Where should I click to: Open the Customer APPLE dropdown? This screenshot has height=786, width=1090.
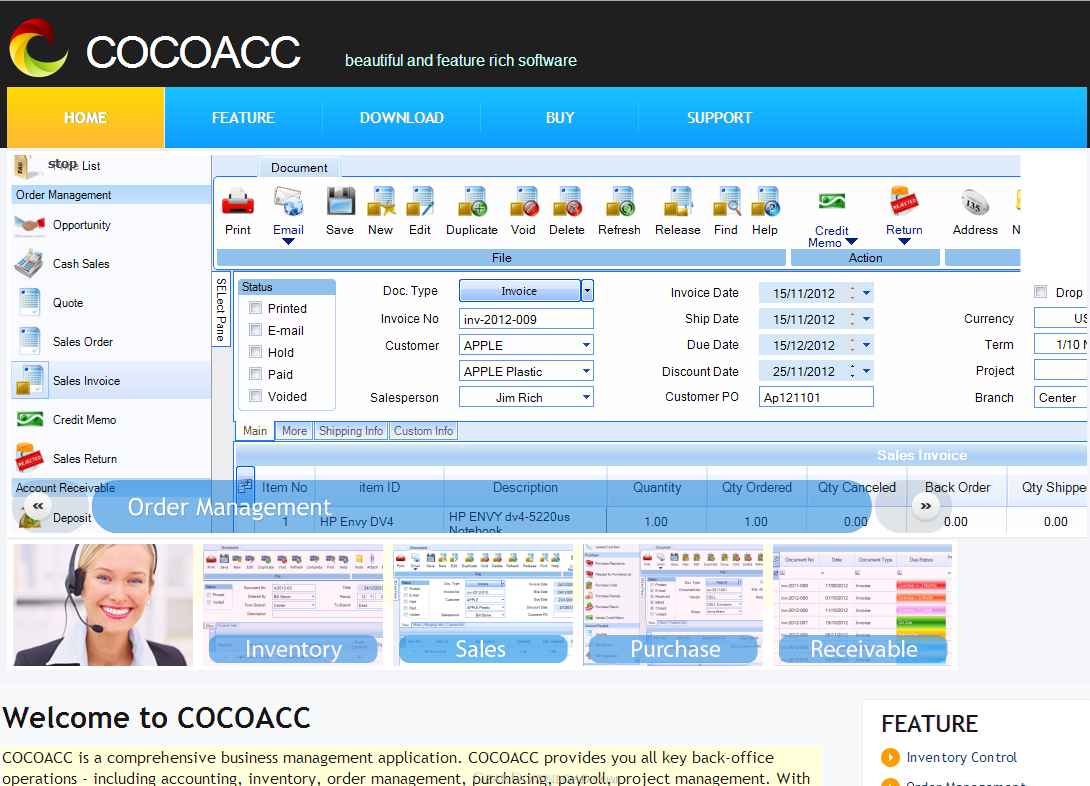coord(586,345)
